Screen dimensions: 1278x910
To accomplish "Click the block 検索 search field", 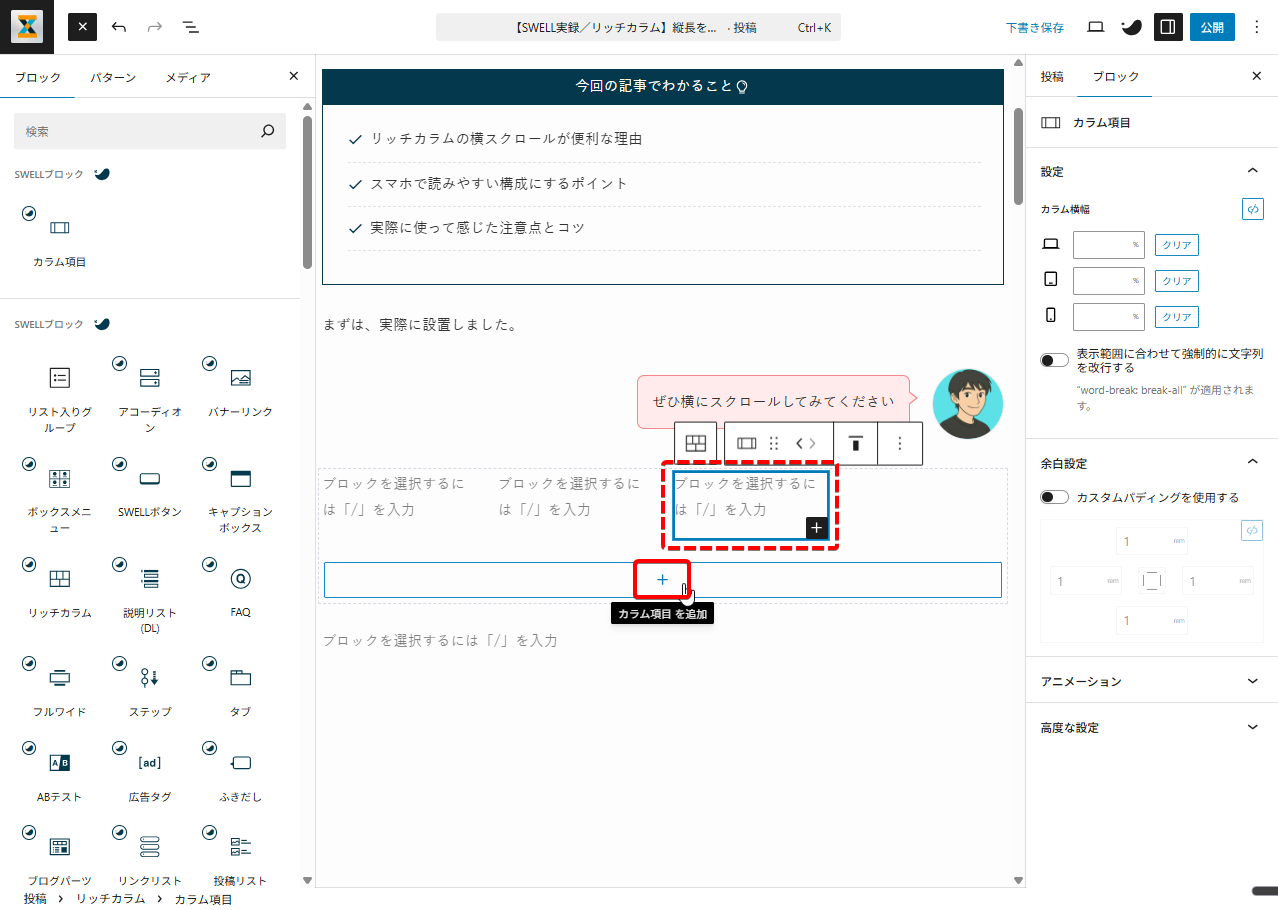I will click(x=140, y=131).
